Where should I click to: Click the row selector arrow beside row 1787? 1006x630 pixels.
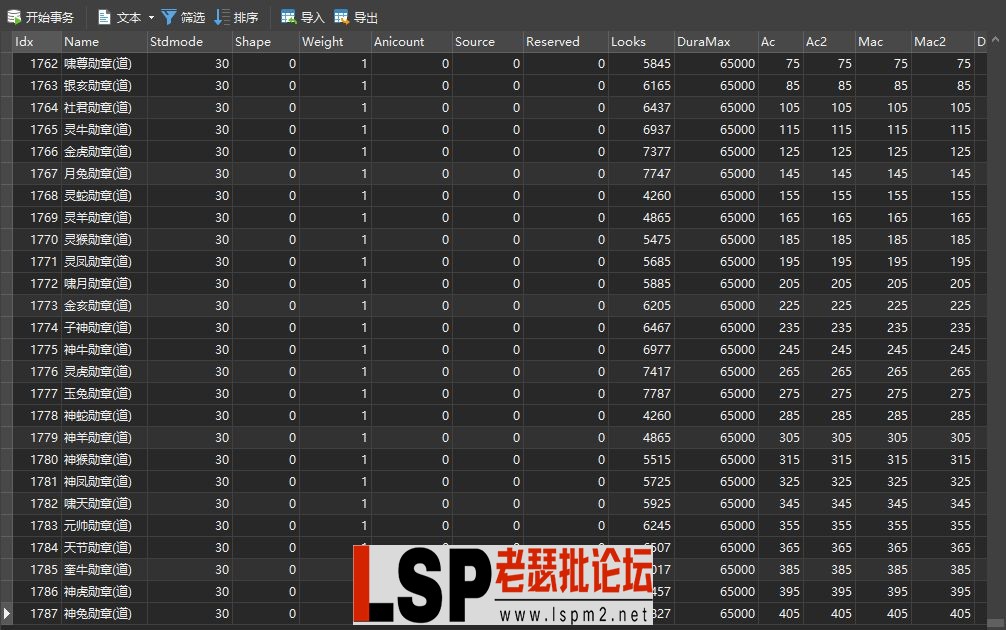click(x=7, y=613)
